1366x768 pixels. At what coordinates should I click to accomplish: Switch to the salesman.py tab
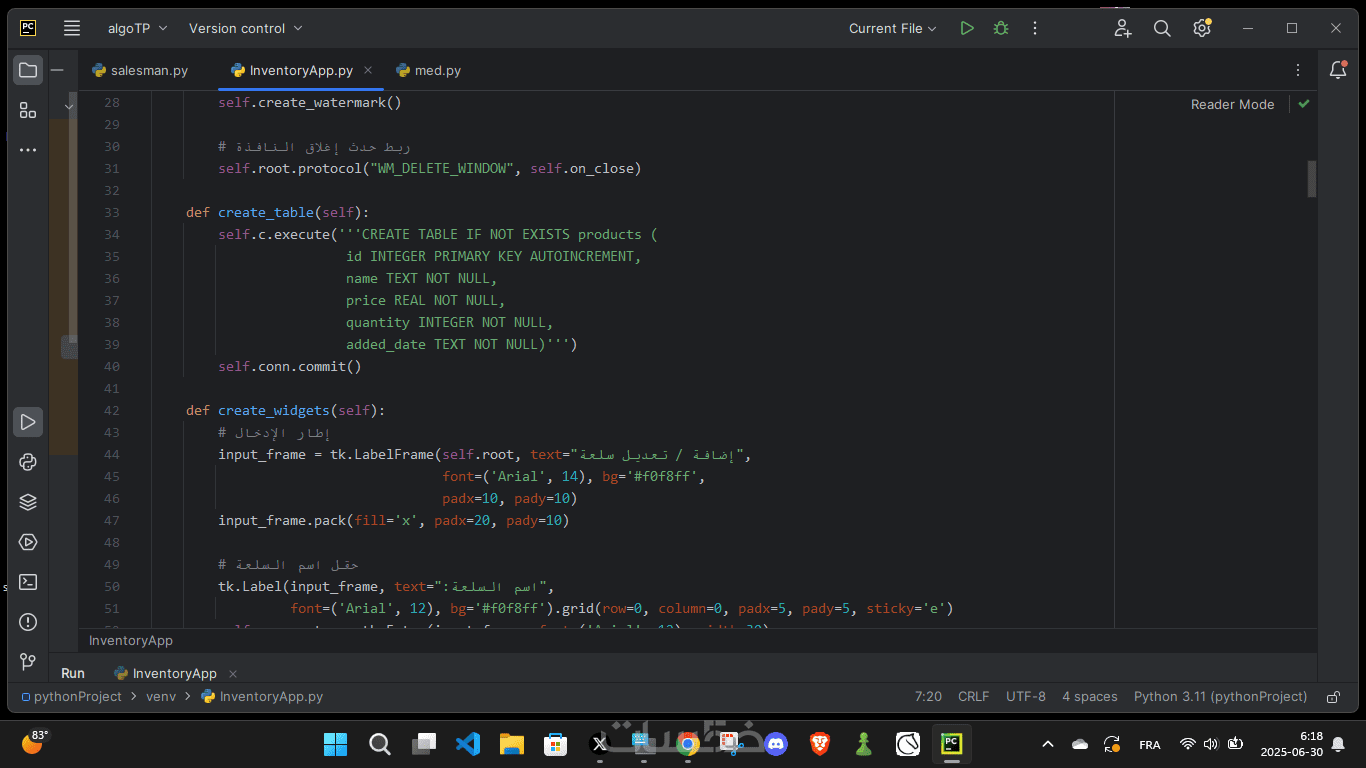click(149, 70)
